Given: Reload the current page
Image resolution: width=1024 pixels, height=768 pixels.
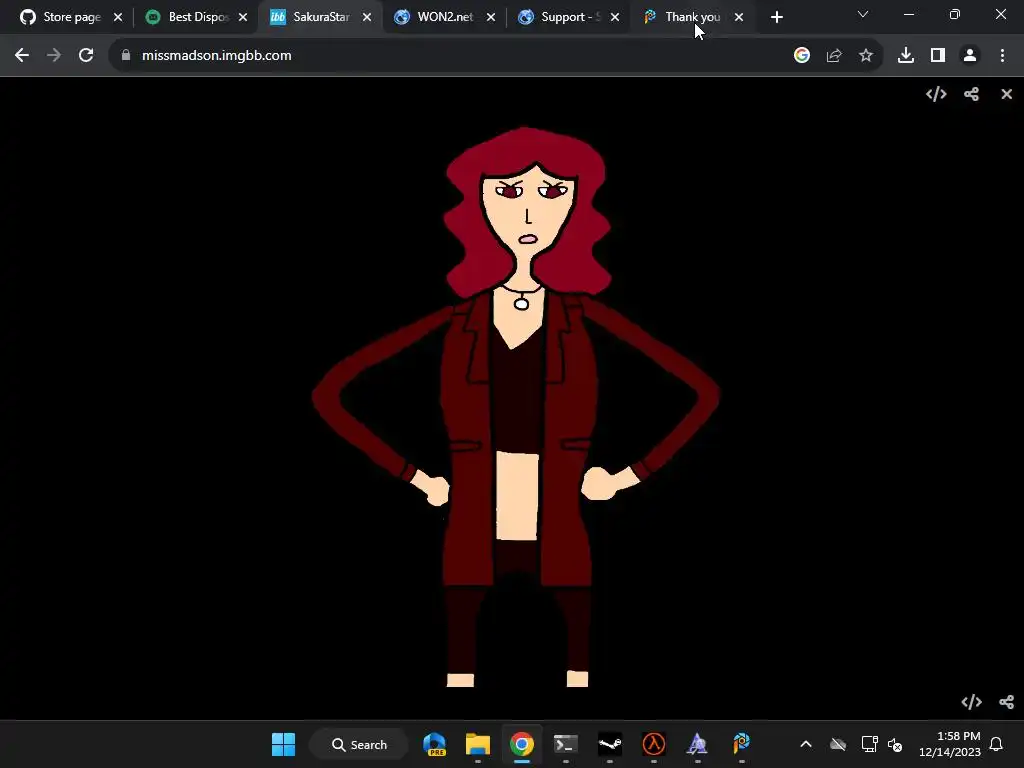Looking at the screenshot, I should click(x=86, y=56).
